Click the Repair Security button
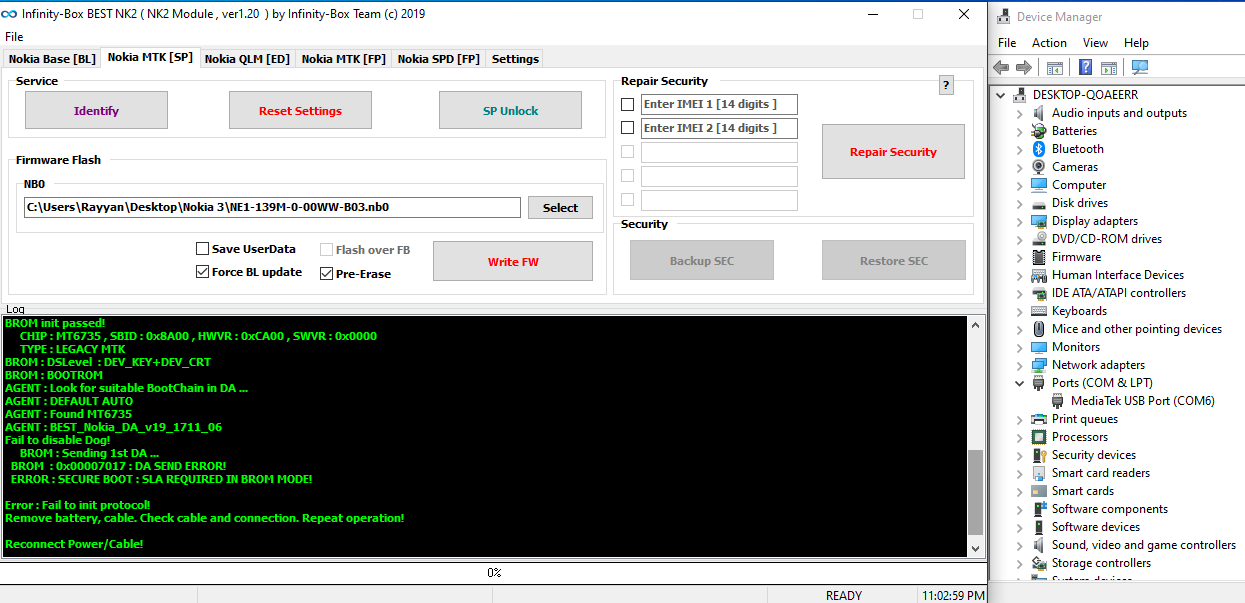 [x=893, y=152]
